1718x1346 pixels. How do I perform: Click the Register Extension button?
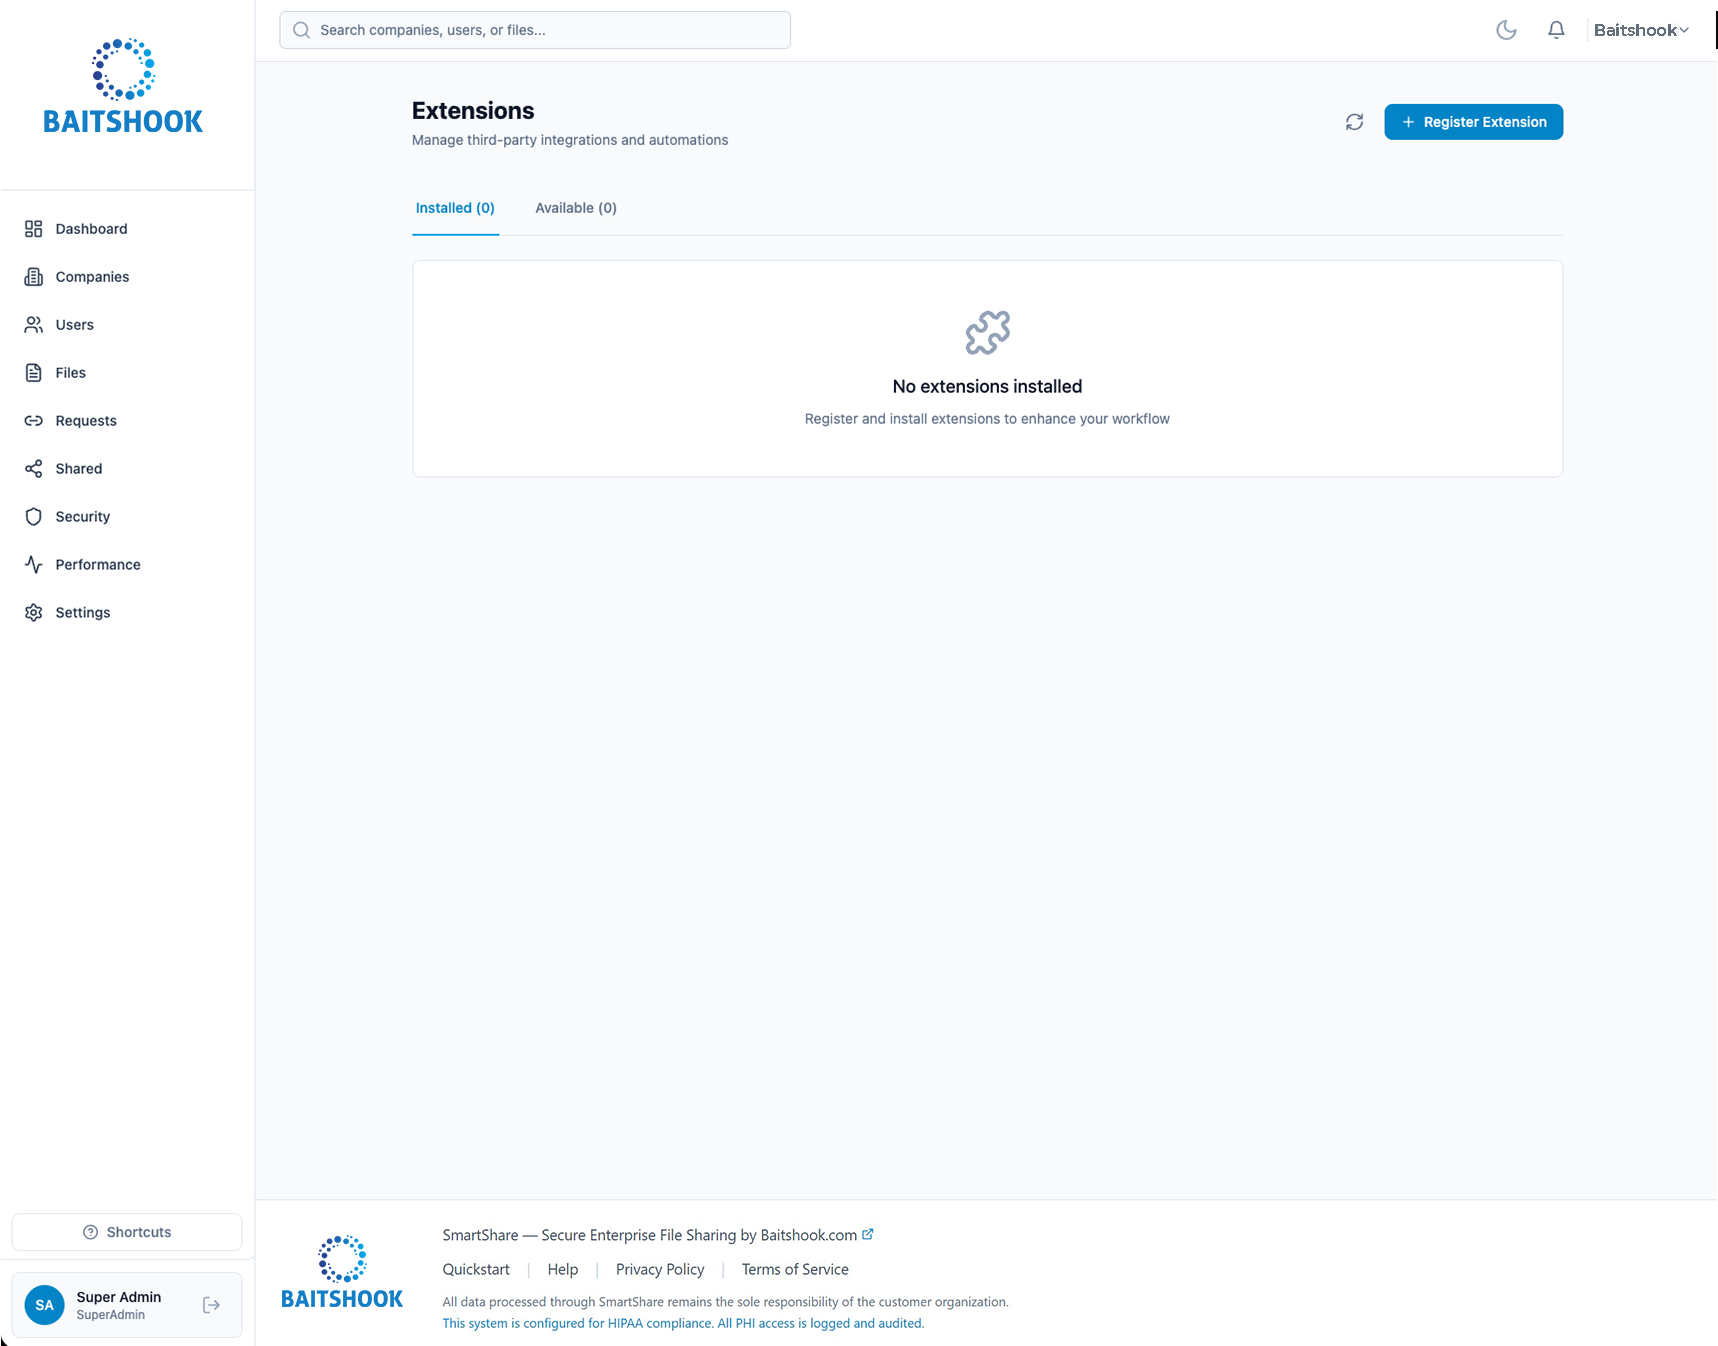tap(1473, 122)
